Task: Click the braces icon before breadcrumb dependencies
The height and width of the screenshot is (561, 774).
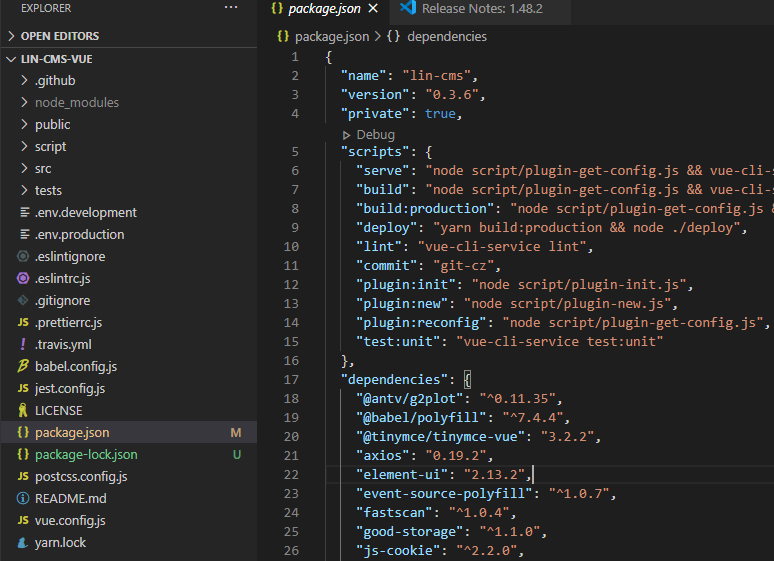Action: [393, 36]
